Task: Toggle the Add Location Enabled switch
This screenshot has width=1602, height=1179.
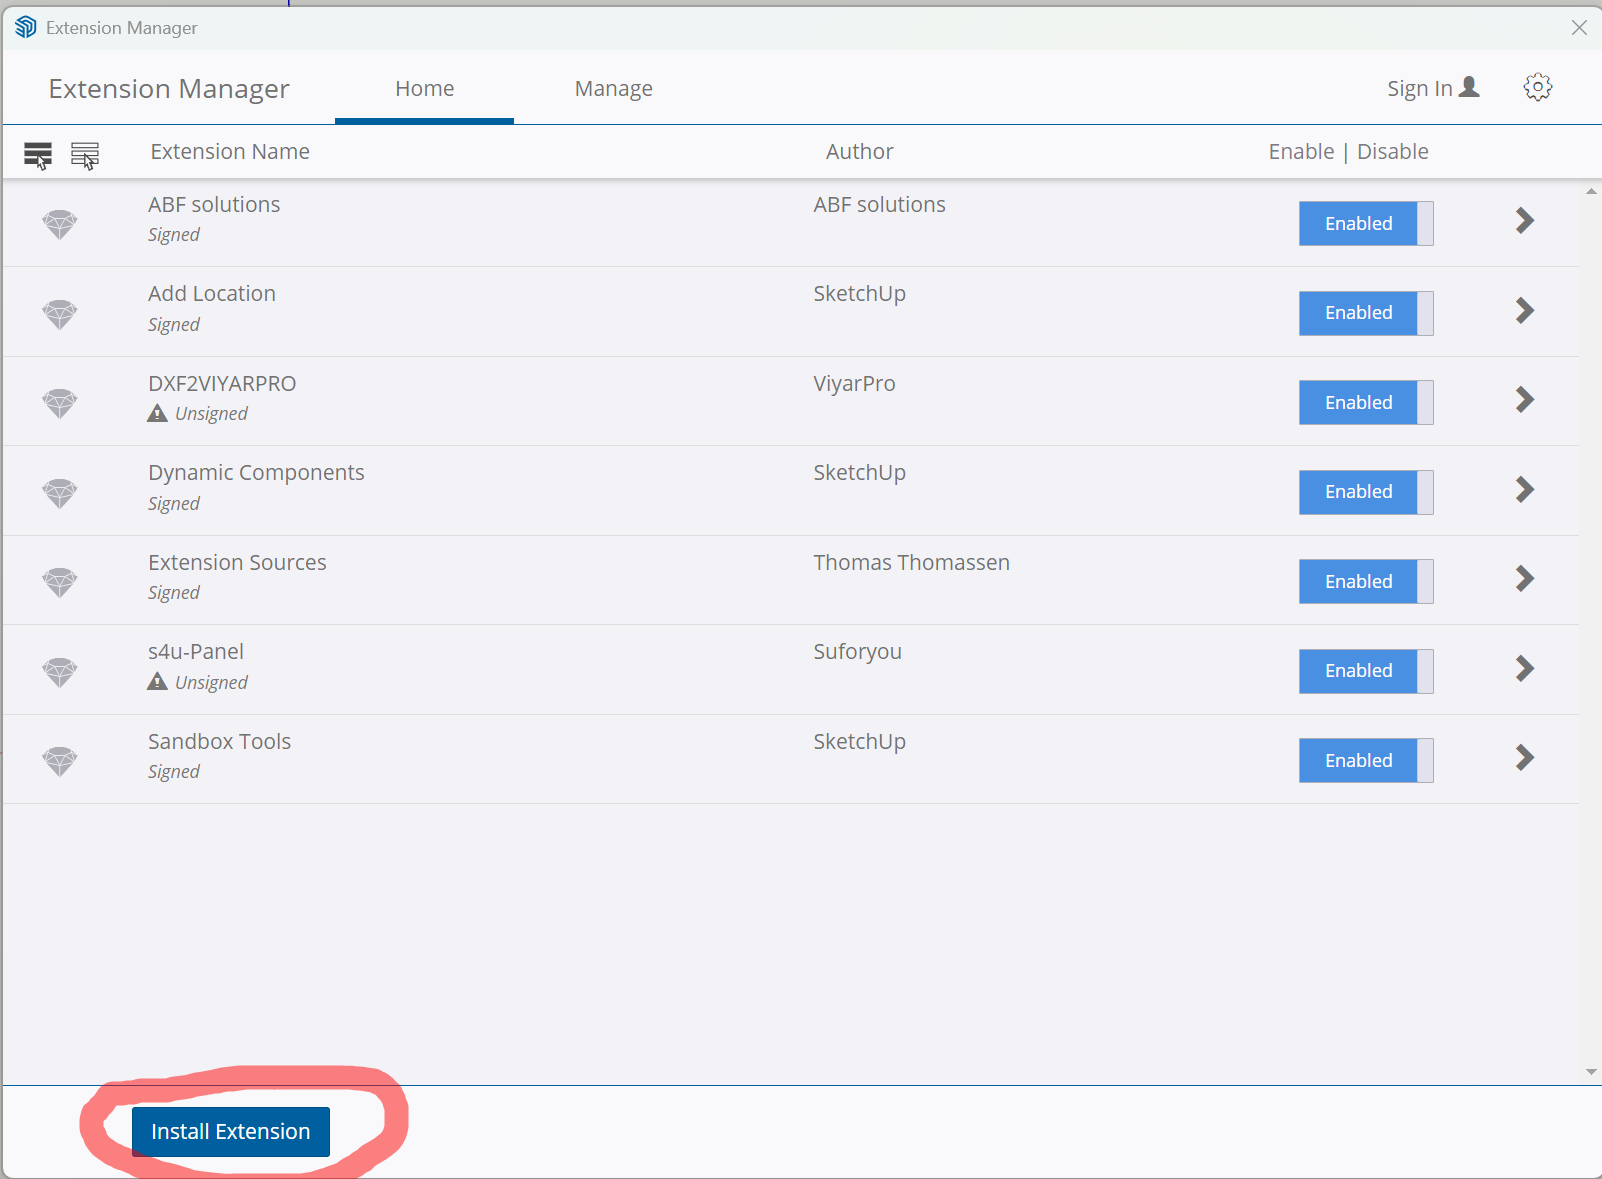Action: click(1365, 313)
